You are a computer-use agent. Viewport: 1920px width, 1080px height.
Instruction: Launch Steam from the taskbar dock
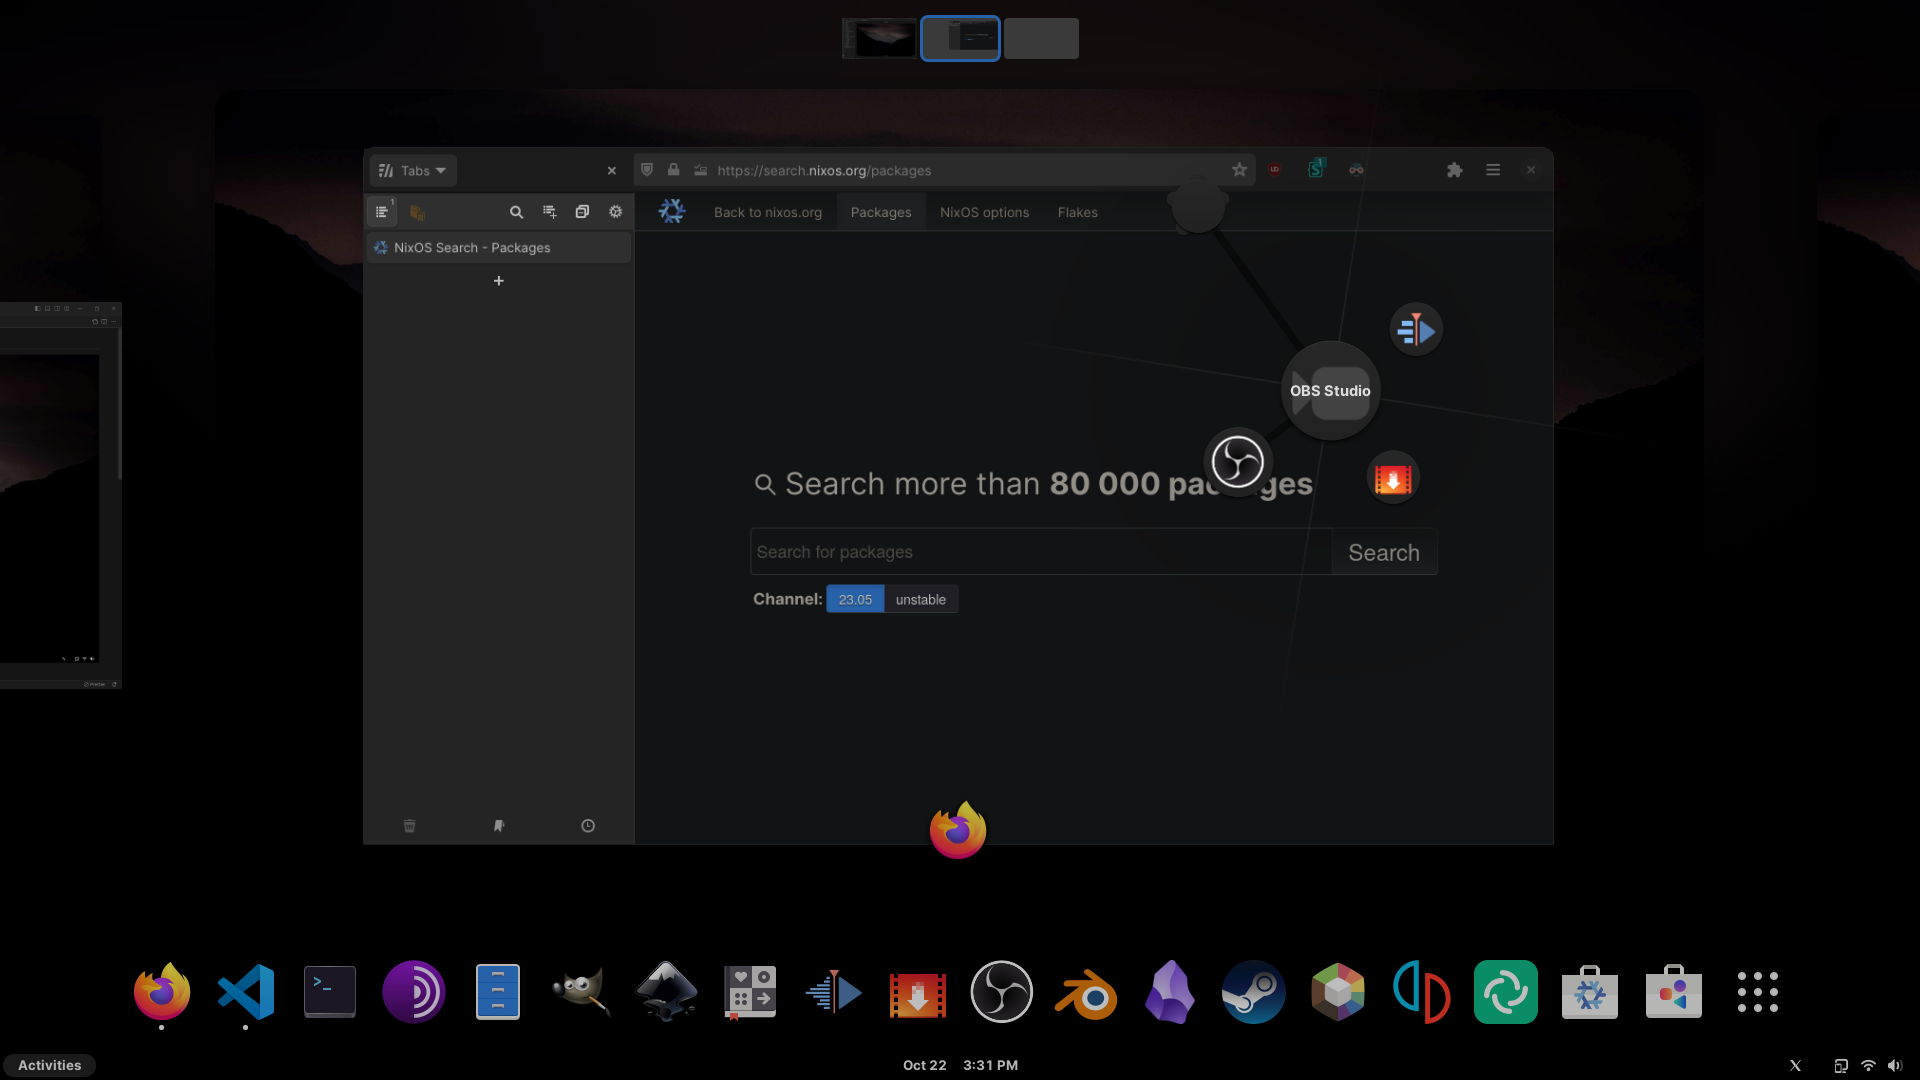[x=1253, y=992]
